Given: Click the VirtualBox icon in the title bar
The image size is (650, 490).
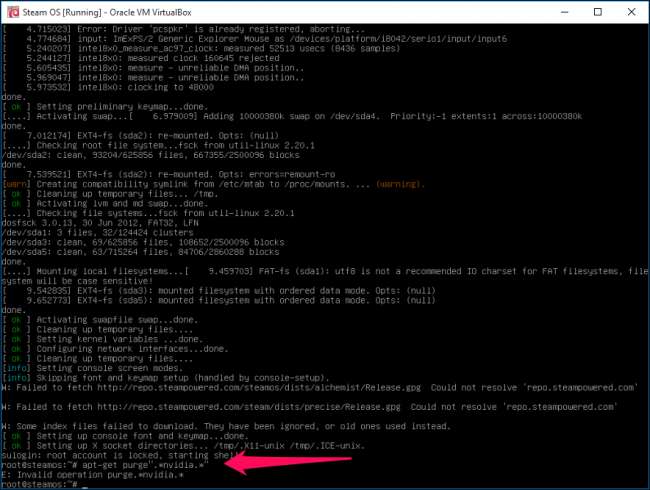Looking at the screenshot, I should tap(13, 12).
